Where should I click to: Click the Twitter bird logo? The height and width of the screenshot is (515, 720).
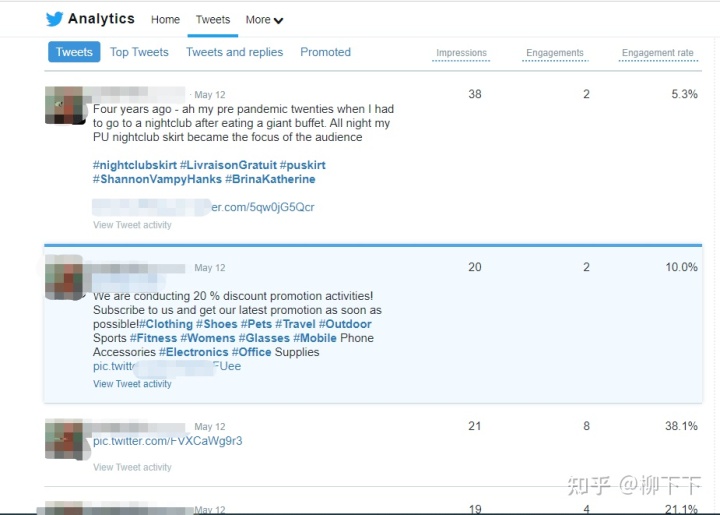point(54,19)
